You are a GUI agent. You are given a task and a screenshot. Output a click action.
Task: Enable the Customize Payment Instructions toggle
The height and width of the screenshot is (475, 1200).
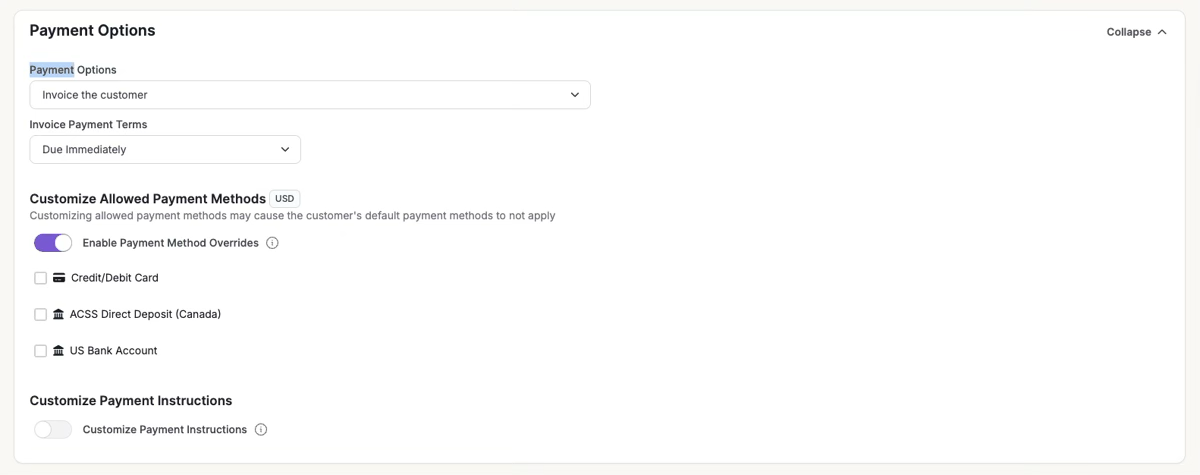click(53, 430)
